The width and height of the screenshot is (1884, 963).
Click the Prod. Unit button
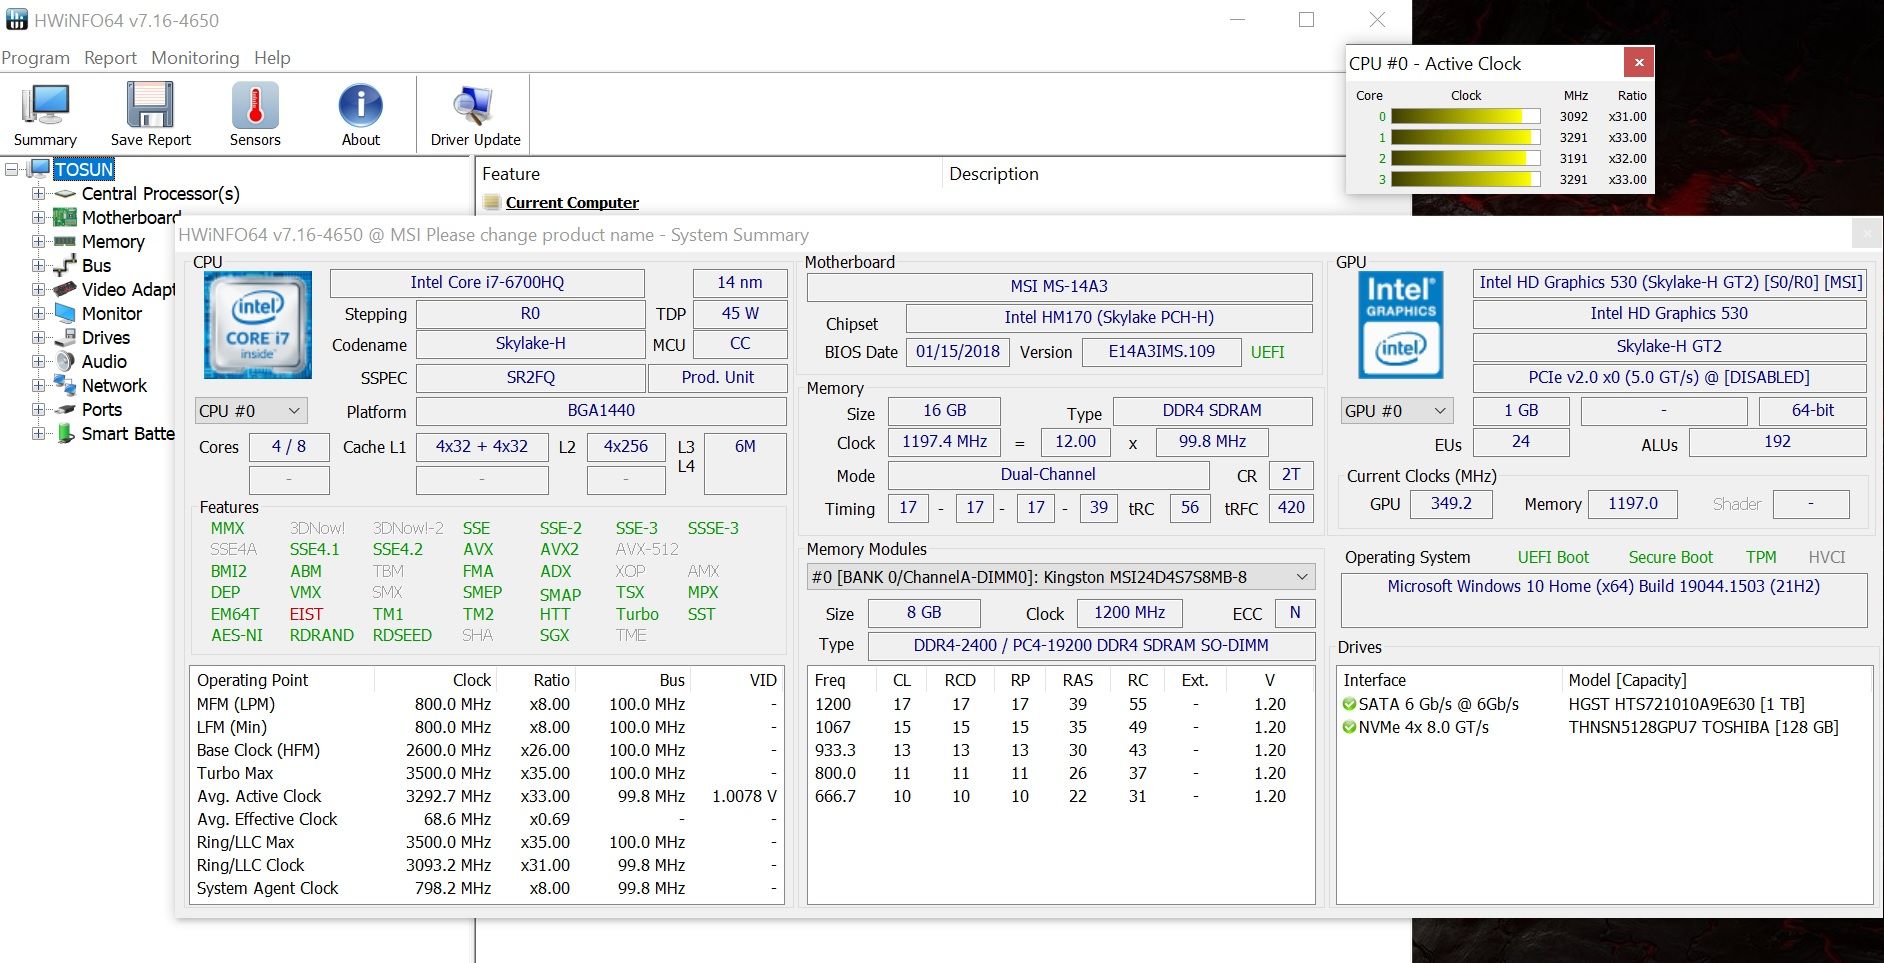pyautogui.click(x=717, y=378)
